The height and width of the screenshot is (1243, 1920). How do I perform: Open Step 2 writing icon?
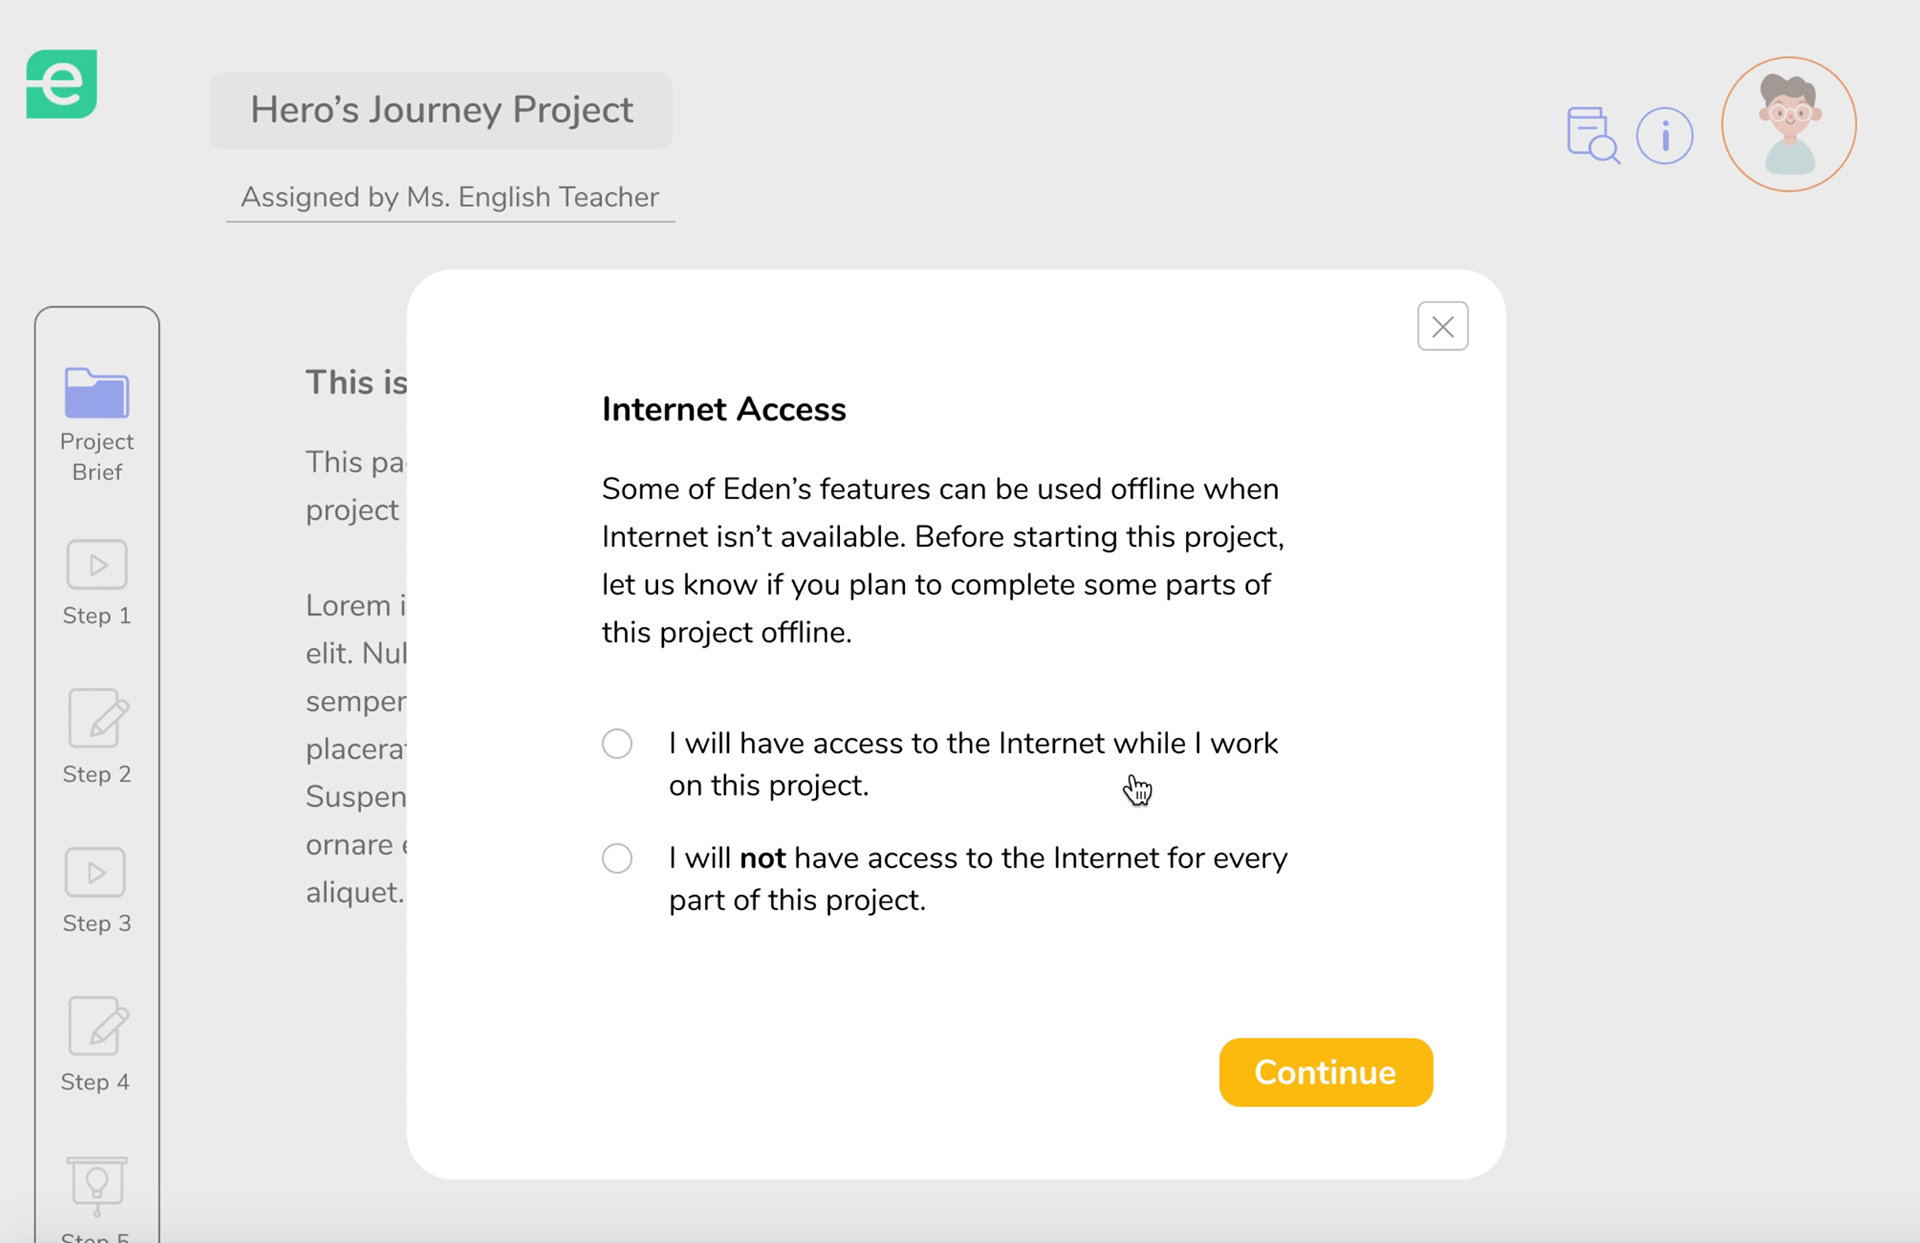pyautogui.click(x=98, y=717)
